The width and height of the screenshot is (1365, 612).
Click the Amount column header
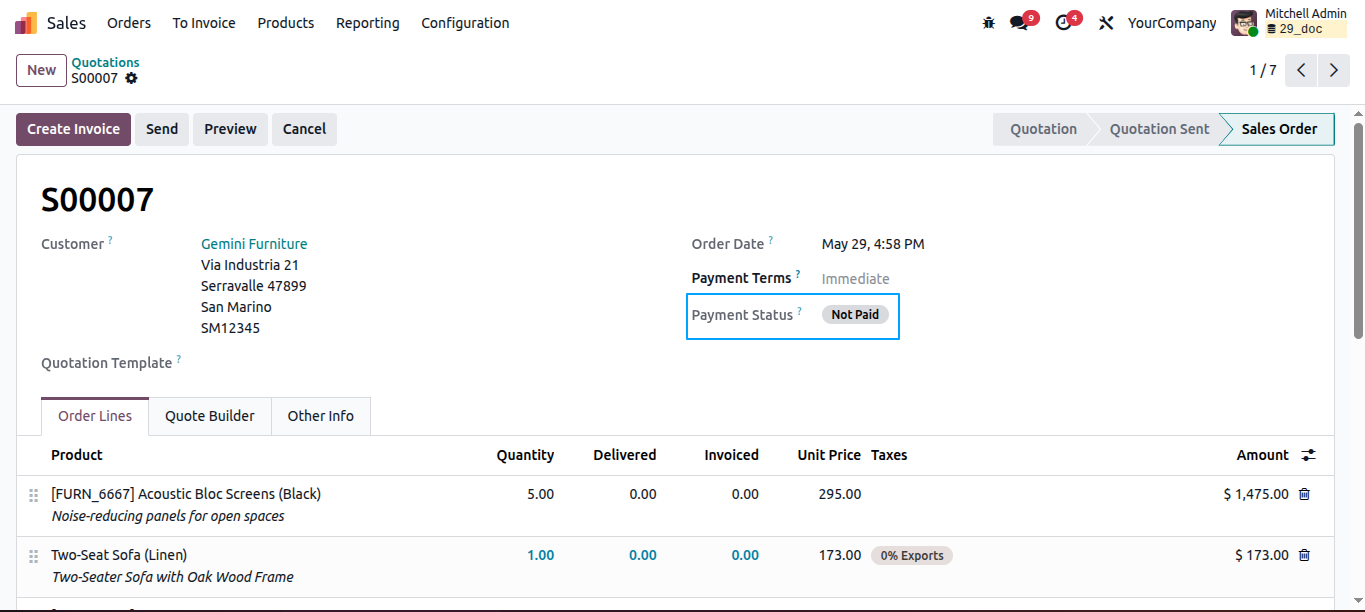point(1262,455)
